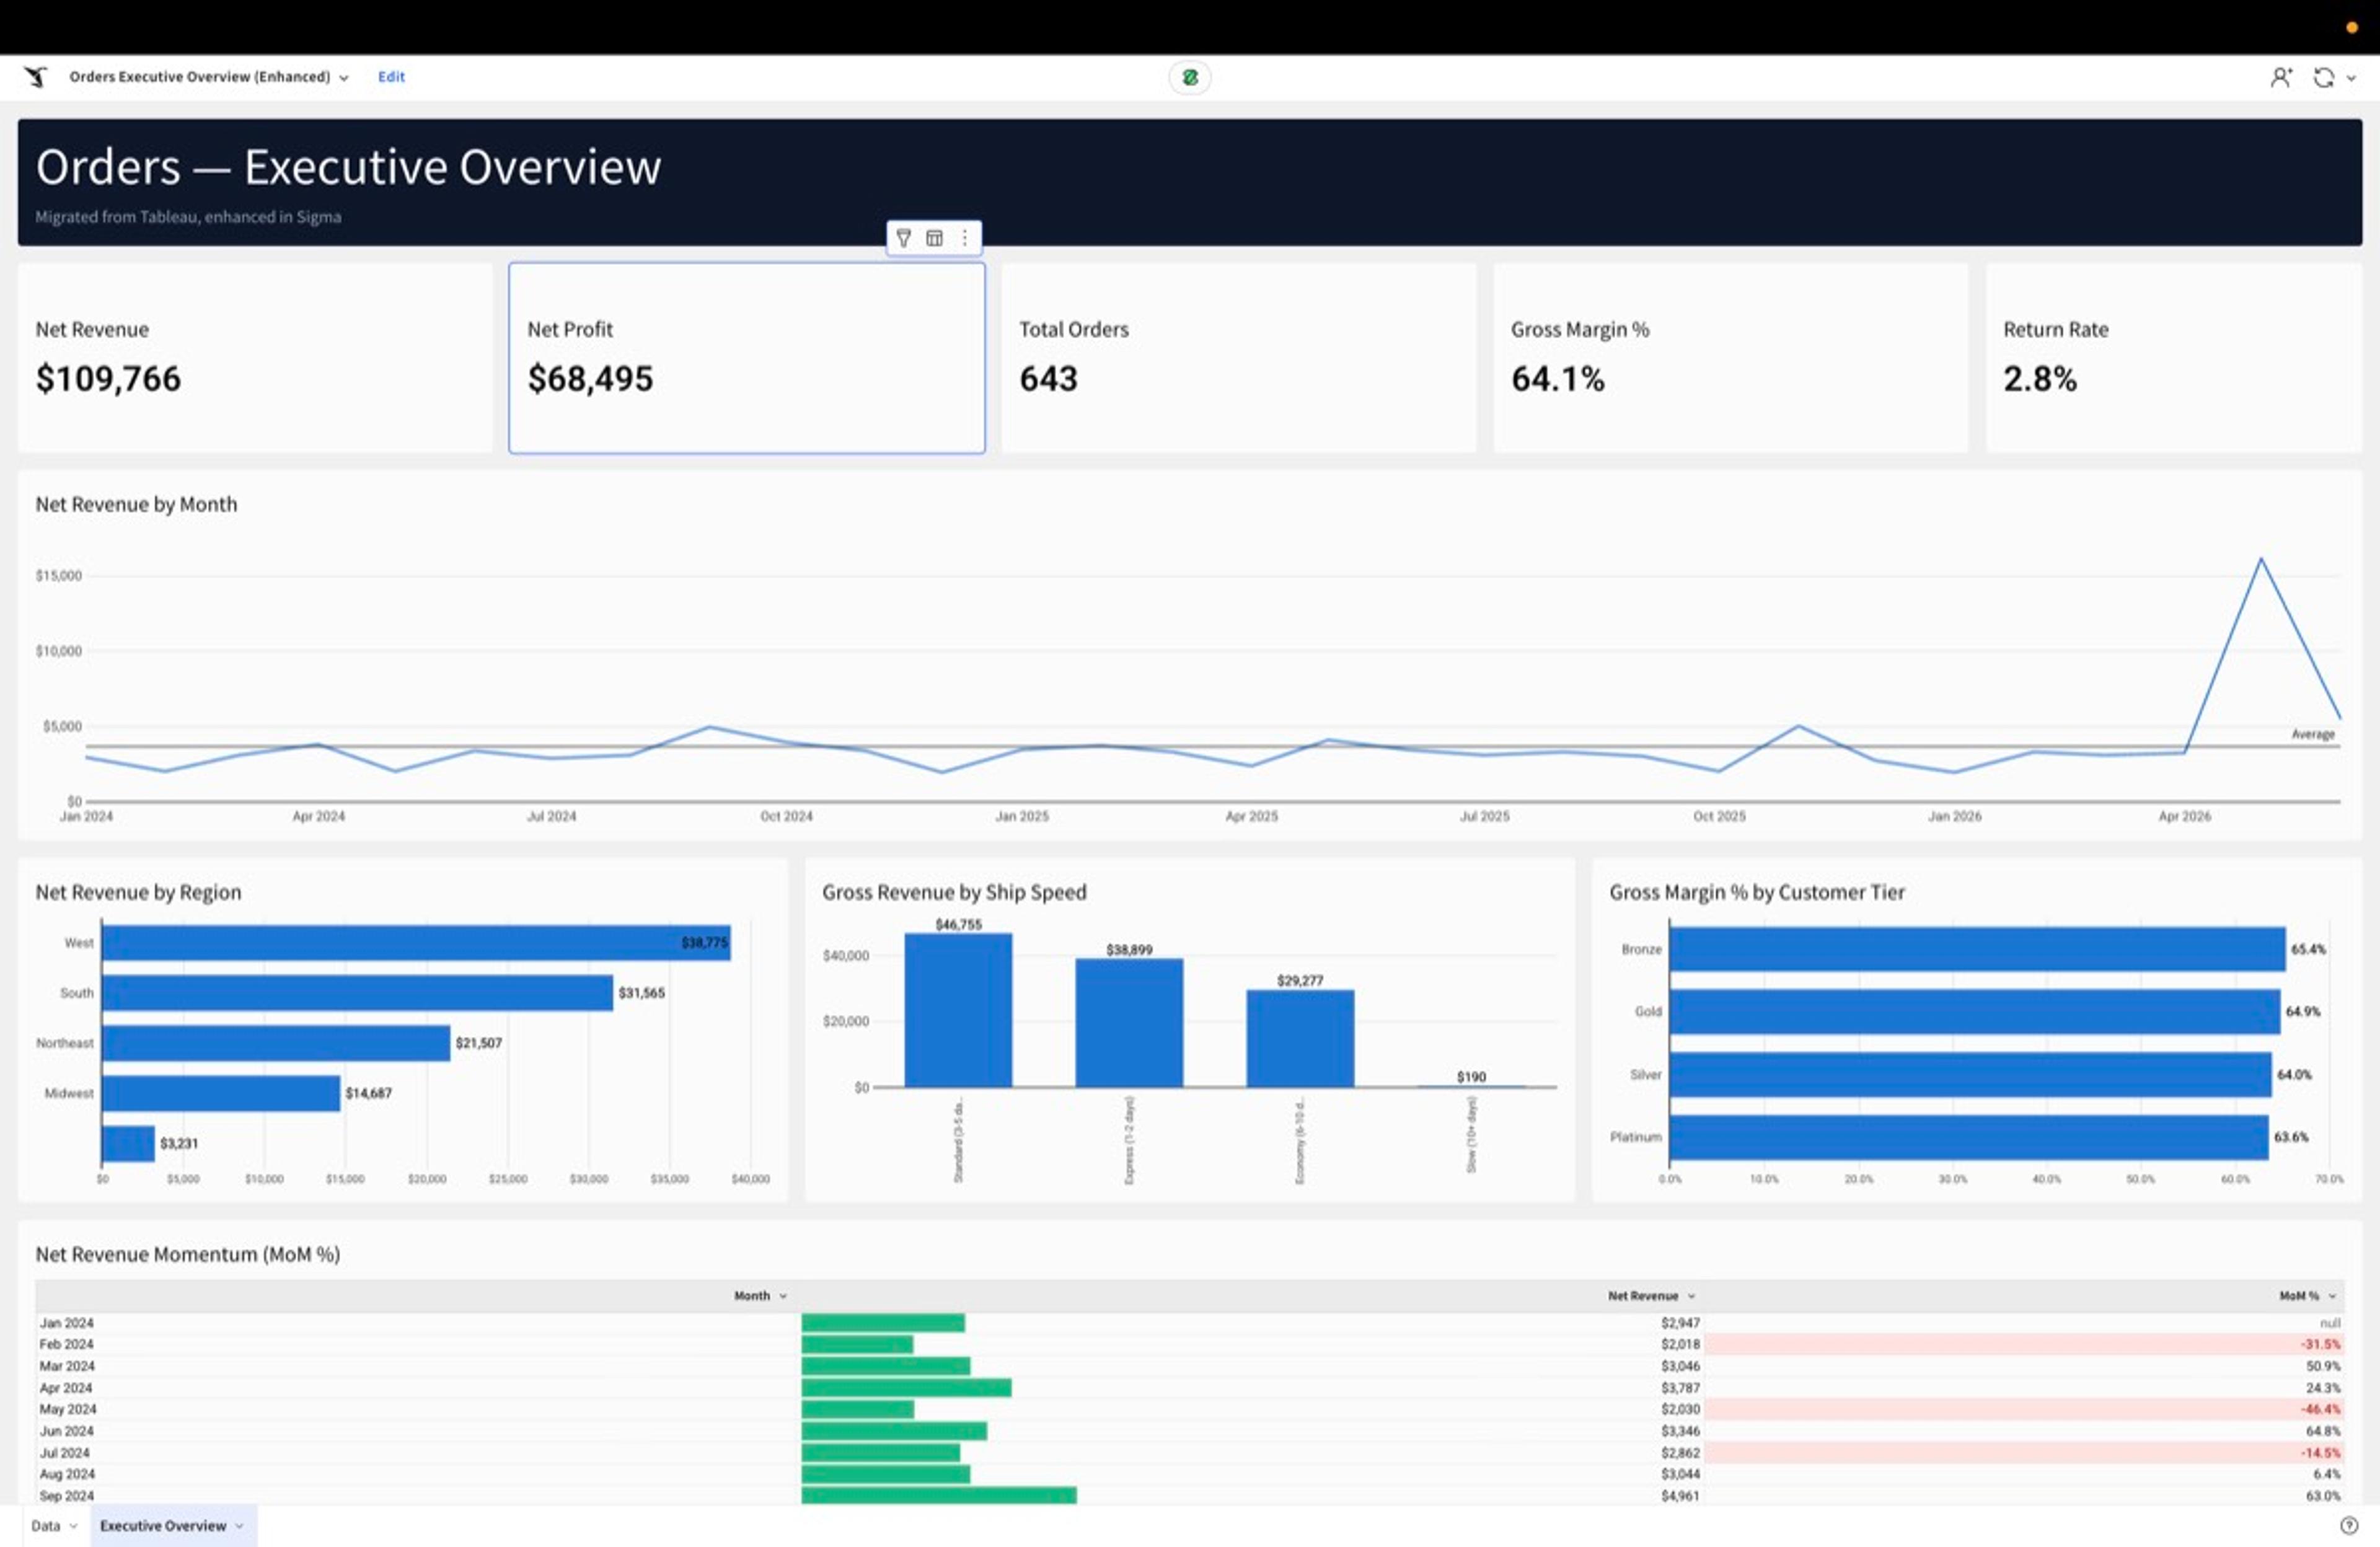Screen dimensions: 2380x1547
Task: Click the Standard ship speed bar $46,755
Action: 958,1010
